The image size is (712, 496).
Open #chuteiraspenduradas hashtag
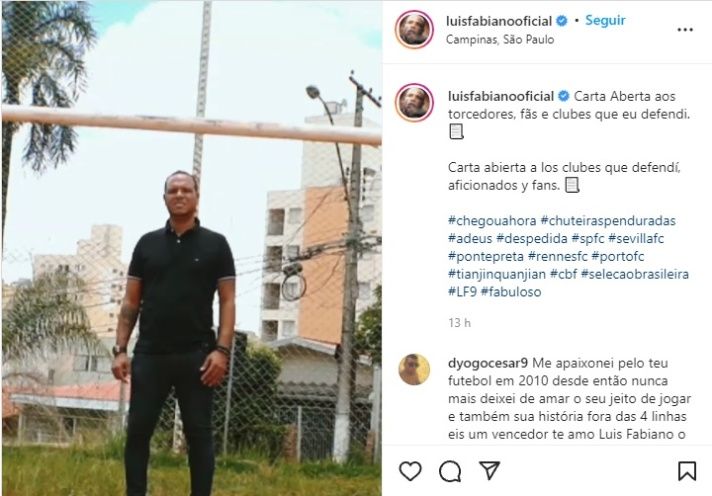point(608,221)
